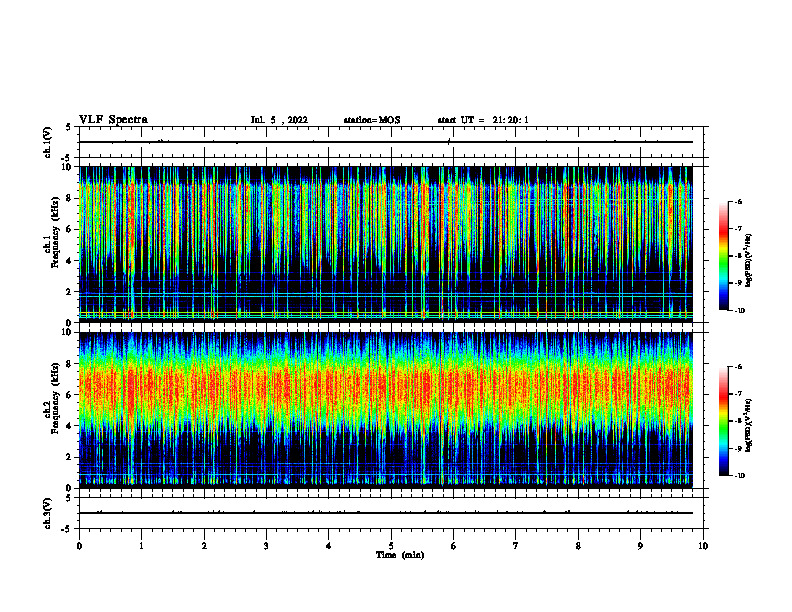
Task: Click time axis tick label "8"
Action: click(578, 546)
